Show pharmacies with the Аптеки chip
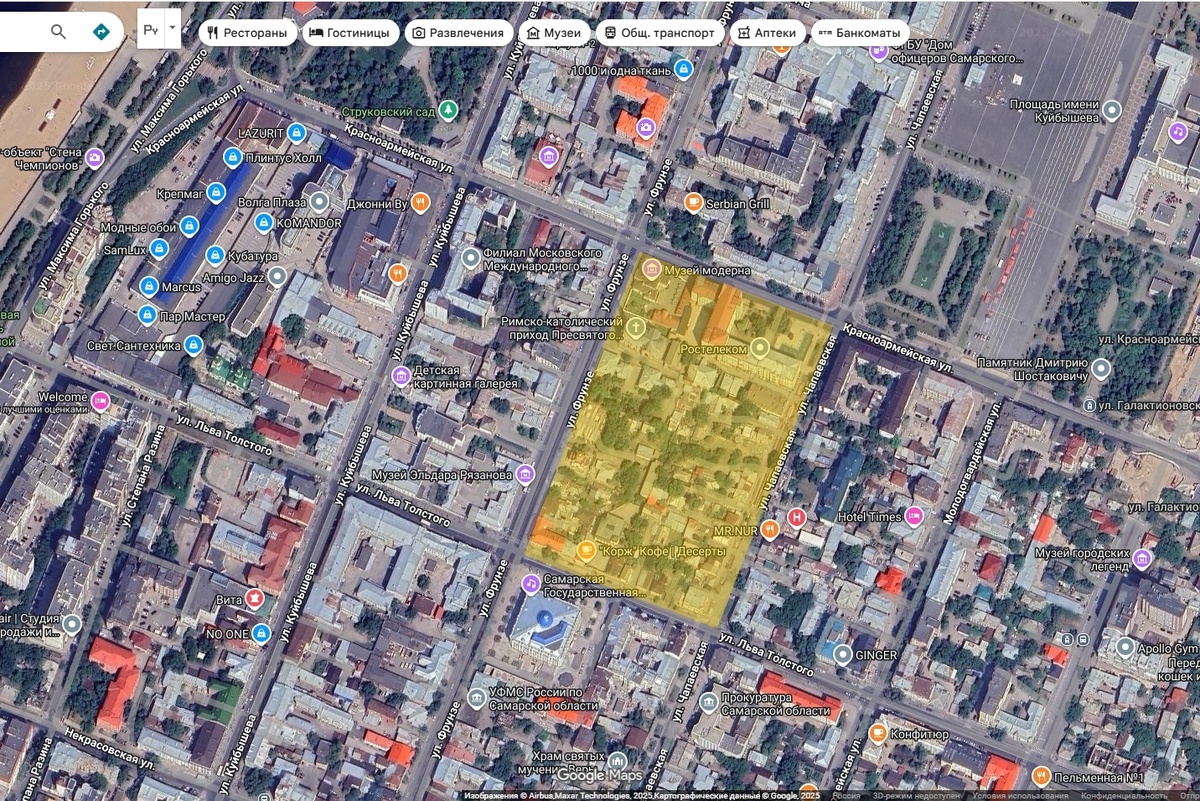 tap(767, 32)
